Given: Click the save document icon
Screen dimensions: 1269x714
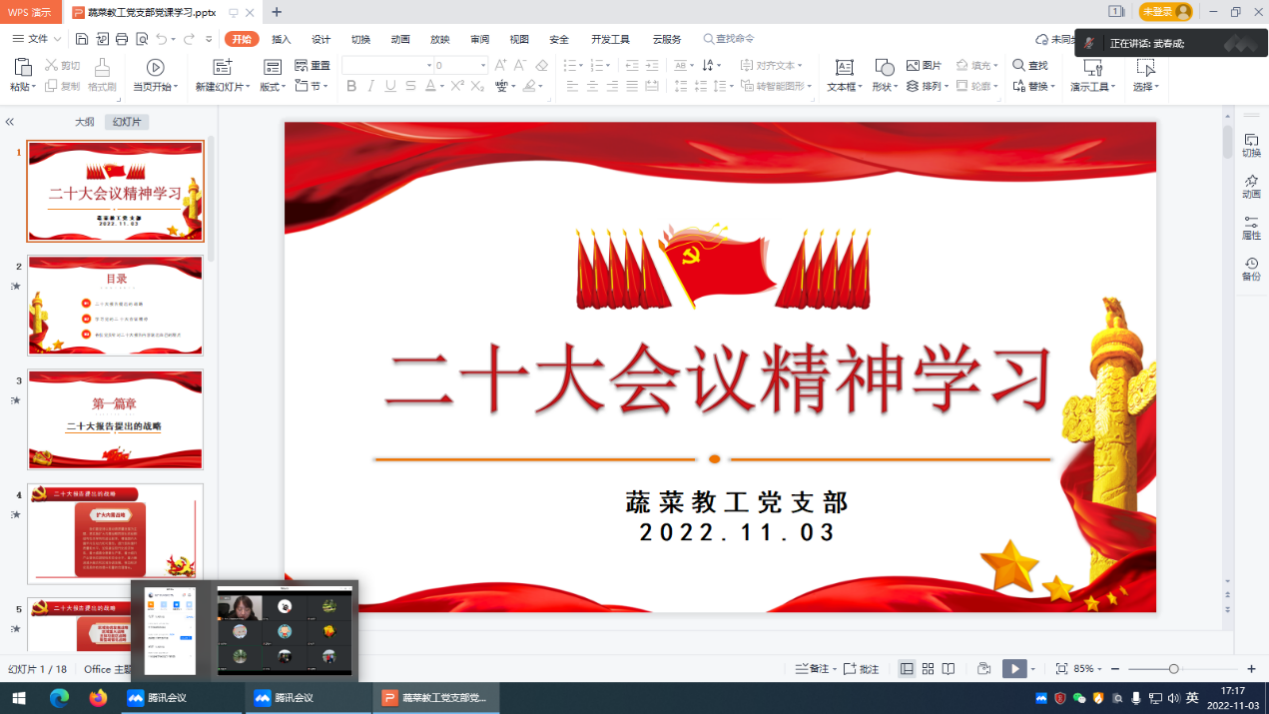Looking at the screenshot, I should (x=82, y=39).
